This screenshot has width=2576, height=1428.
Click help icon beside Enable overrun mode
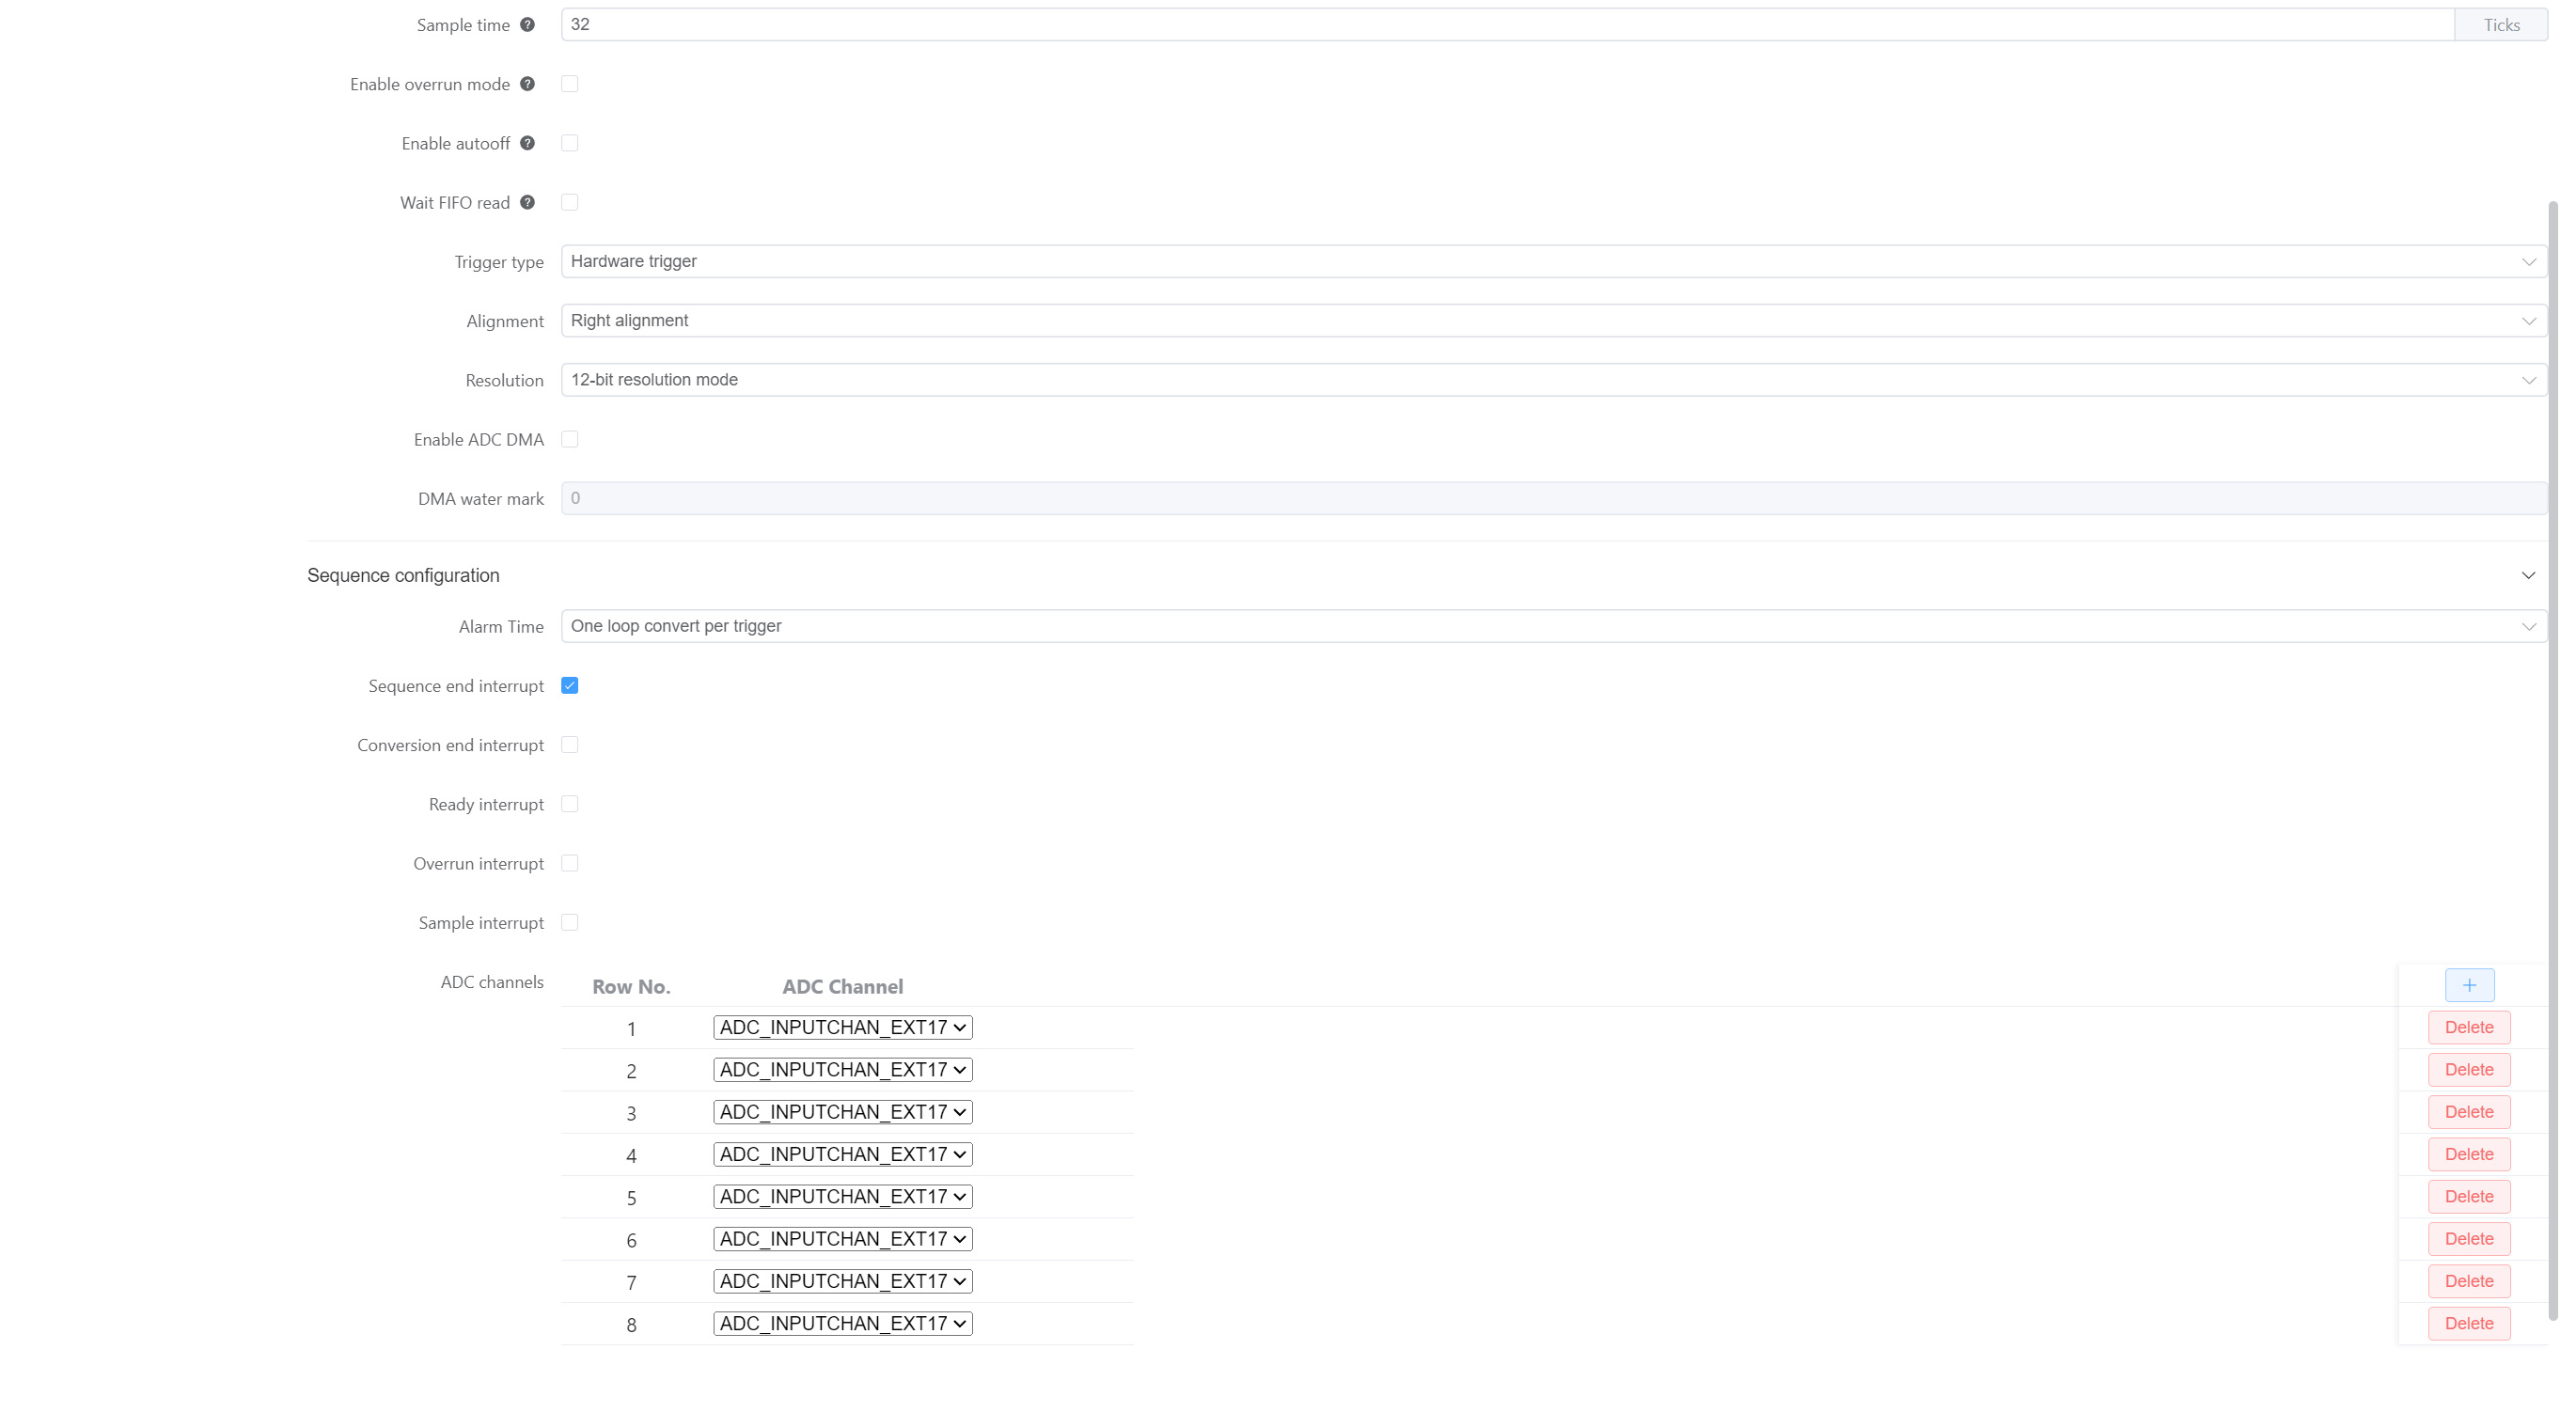[x=527, y=84]
